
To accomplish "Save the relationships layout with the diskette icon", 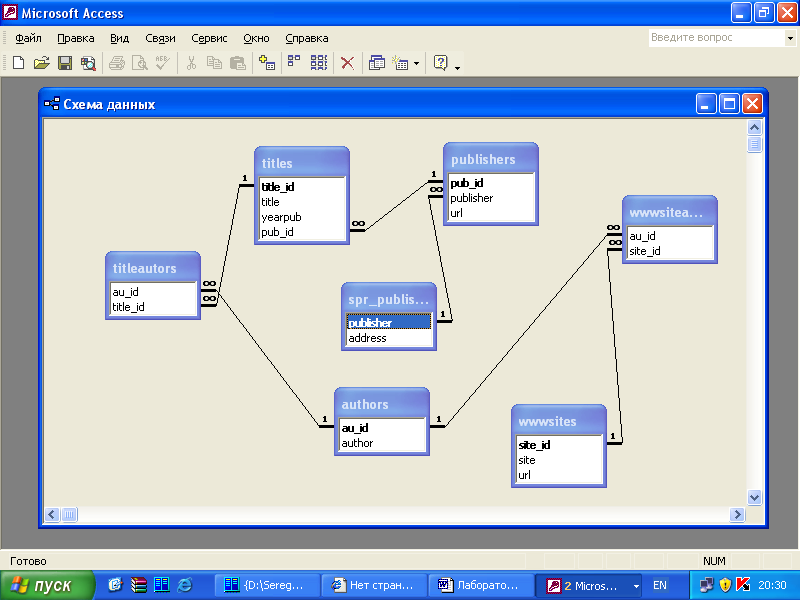I will click(x=65, y=63).
